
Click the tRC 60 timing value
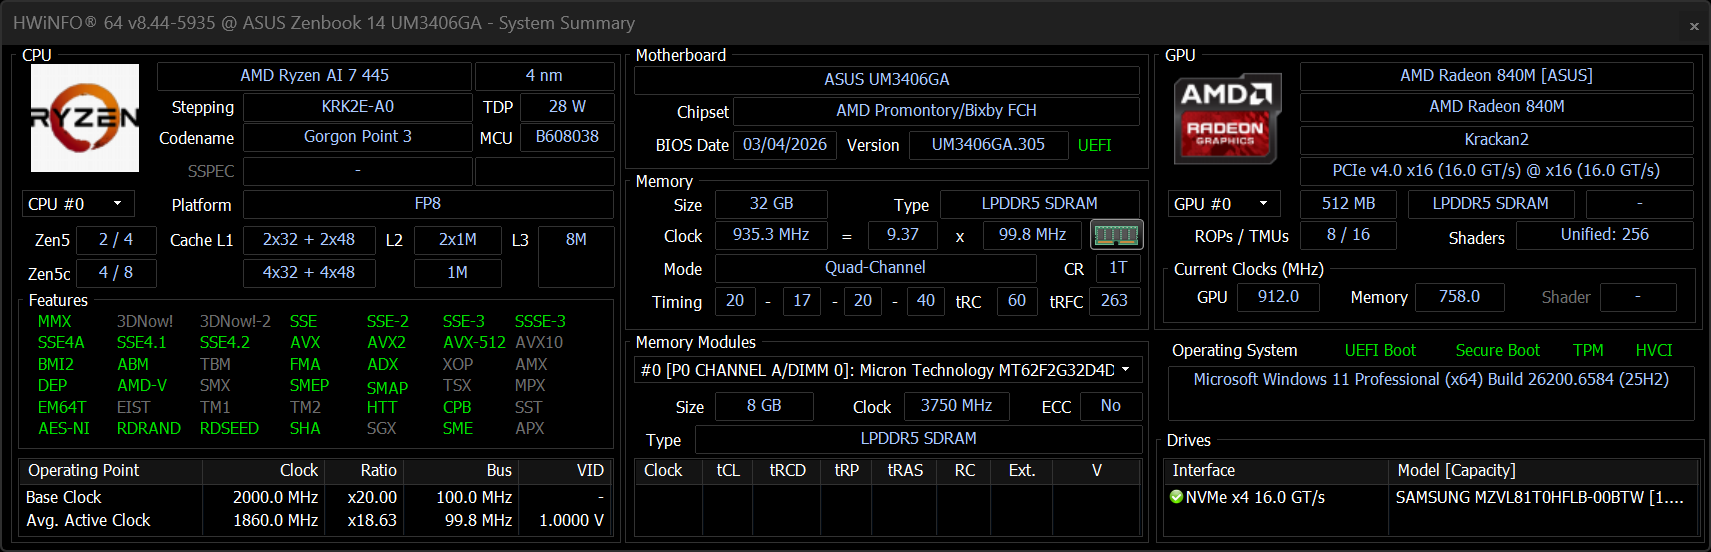[x=1017, y=301]
